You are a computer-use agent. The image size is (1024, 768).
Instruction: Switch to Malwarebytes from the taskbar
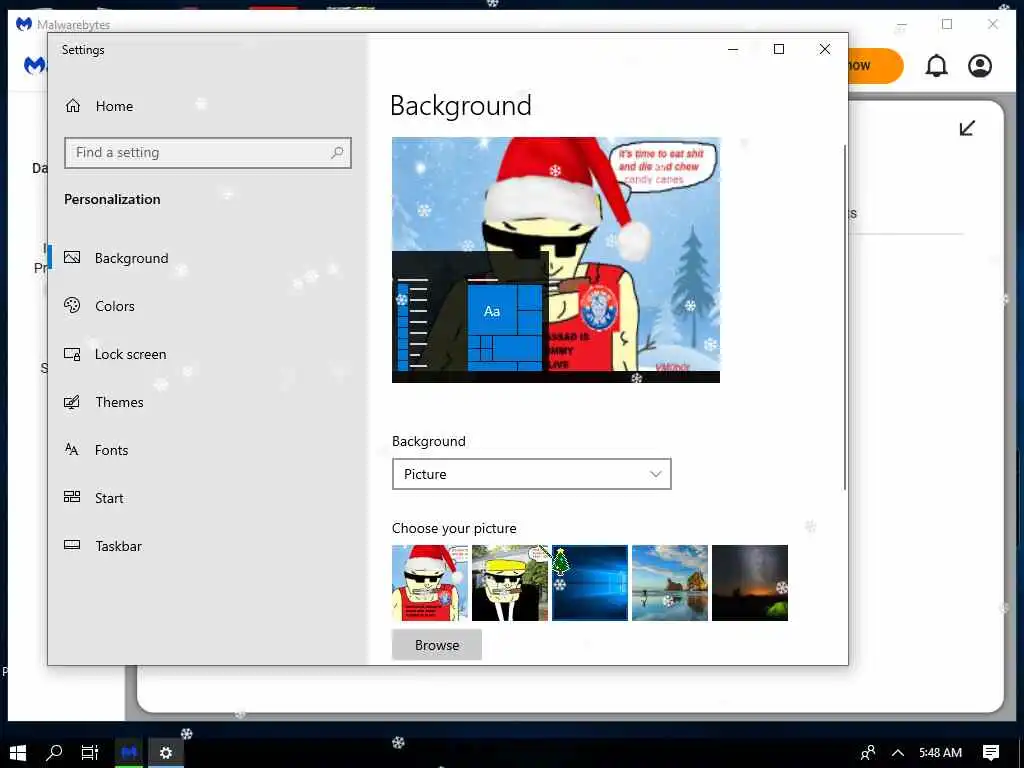(129, 753)
